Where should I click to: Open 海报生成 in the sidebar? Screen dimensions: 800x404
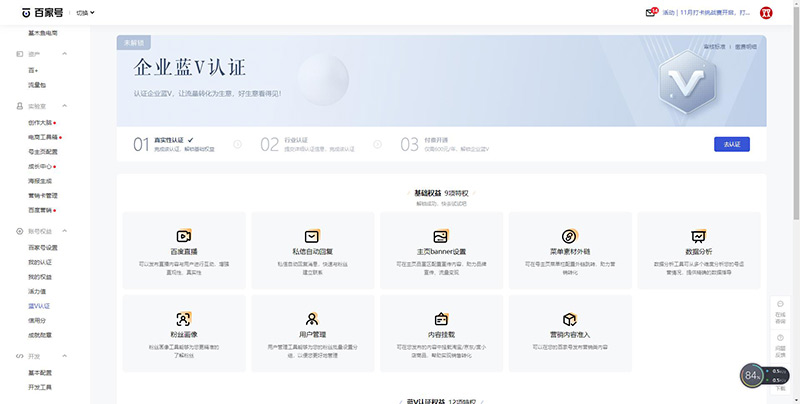point(40,181)
